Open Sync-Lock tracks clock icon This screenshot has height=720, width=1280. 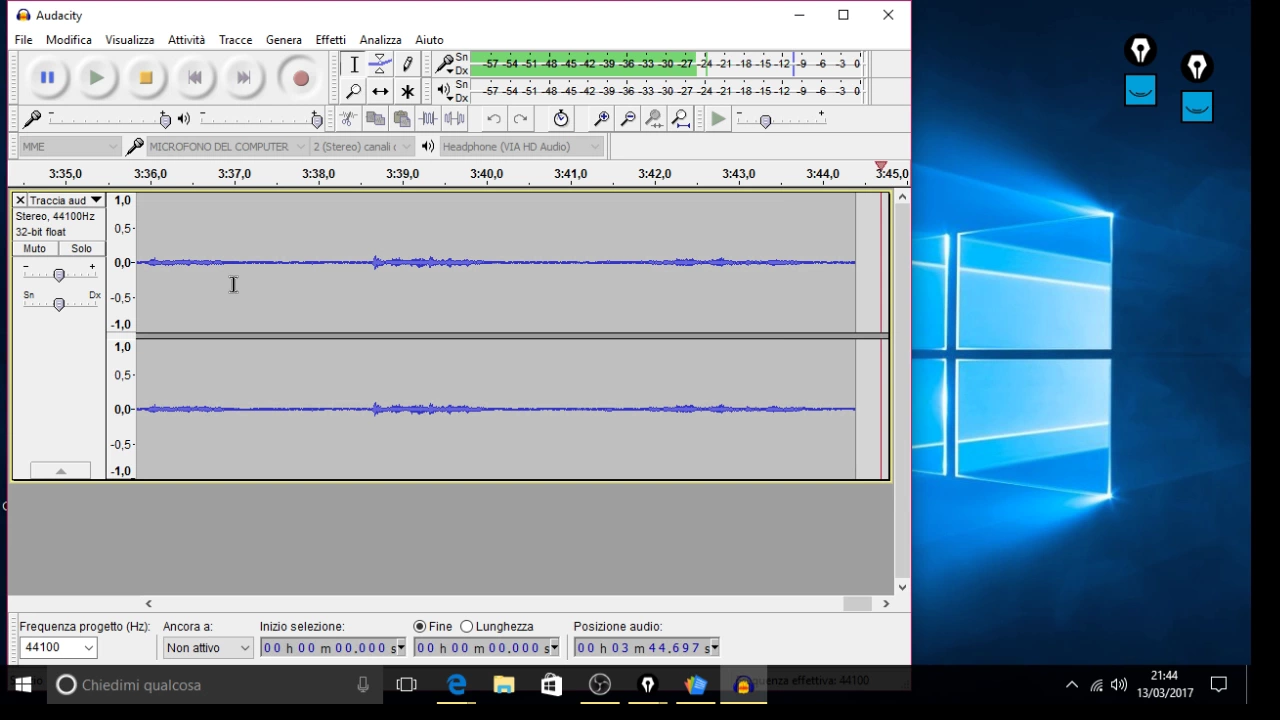pos(561,119)
